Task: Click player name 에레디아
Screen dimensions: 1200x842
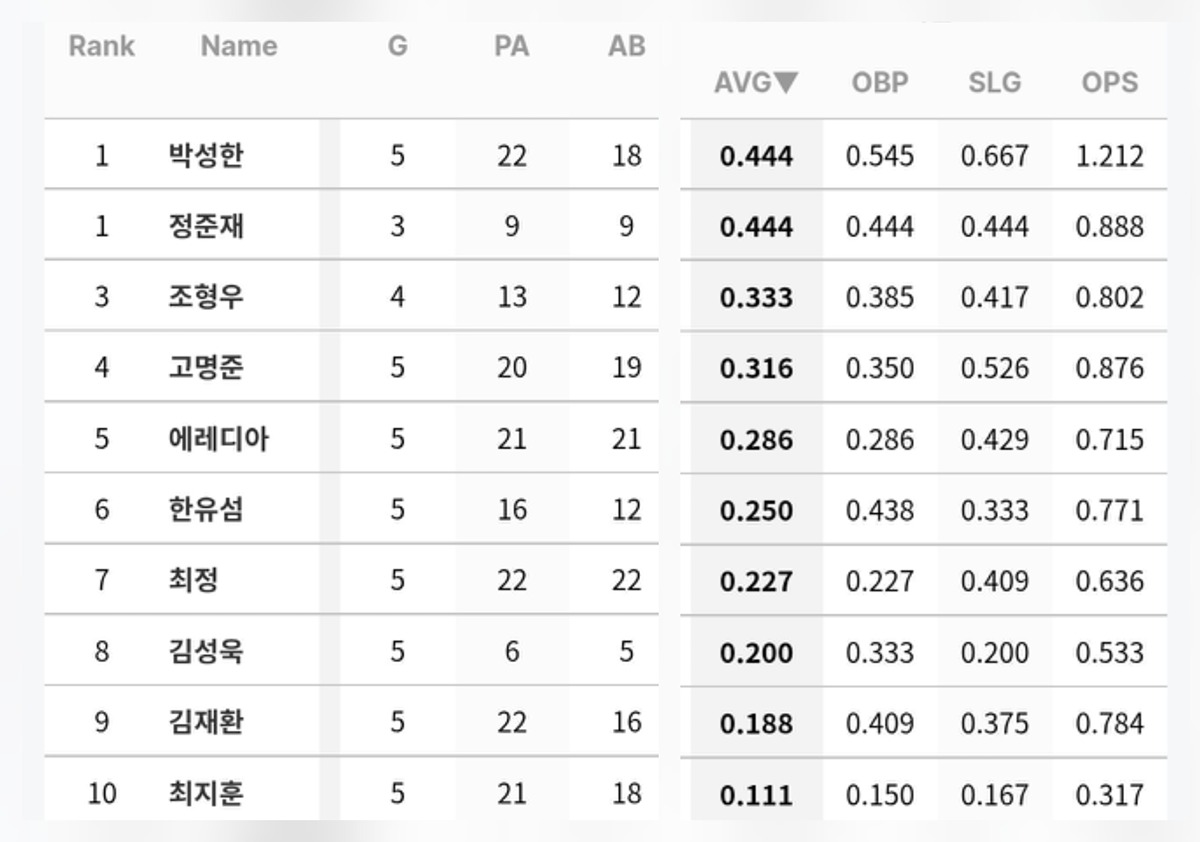Action: tap(218, 439)
